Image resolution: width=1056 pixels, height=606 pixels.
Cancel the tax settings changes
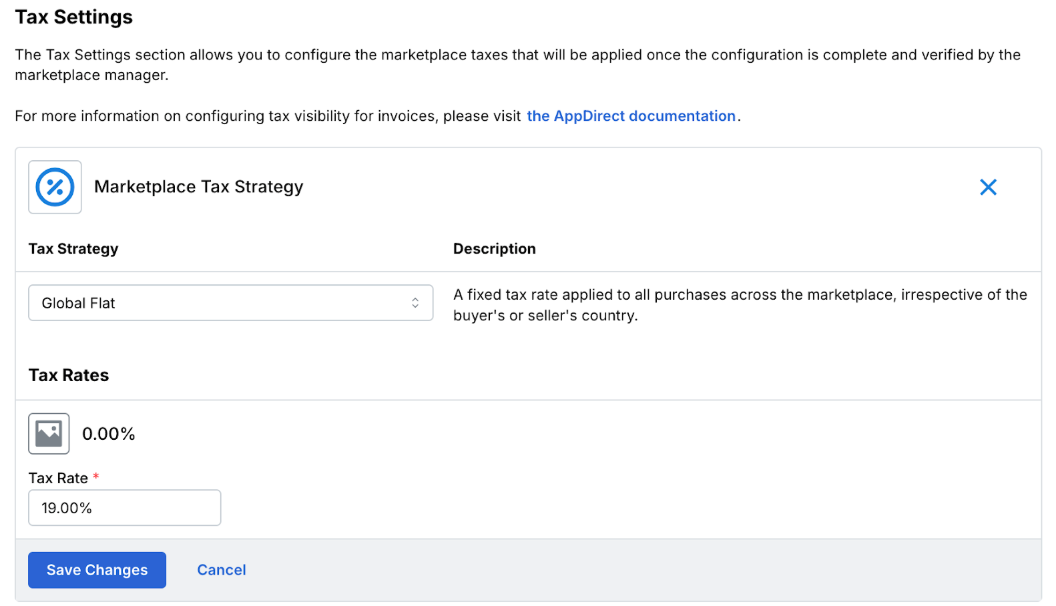(221, 570)
